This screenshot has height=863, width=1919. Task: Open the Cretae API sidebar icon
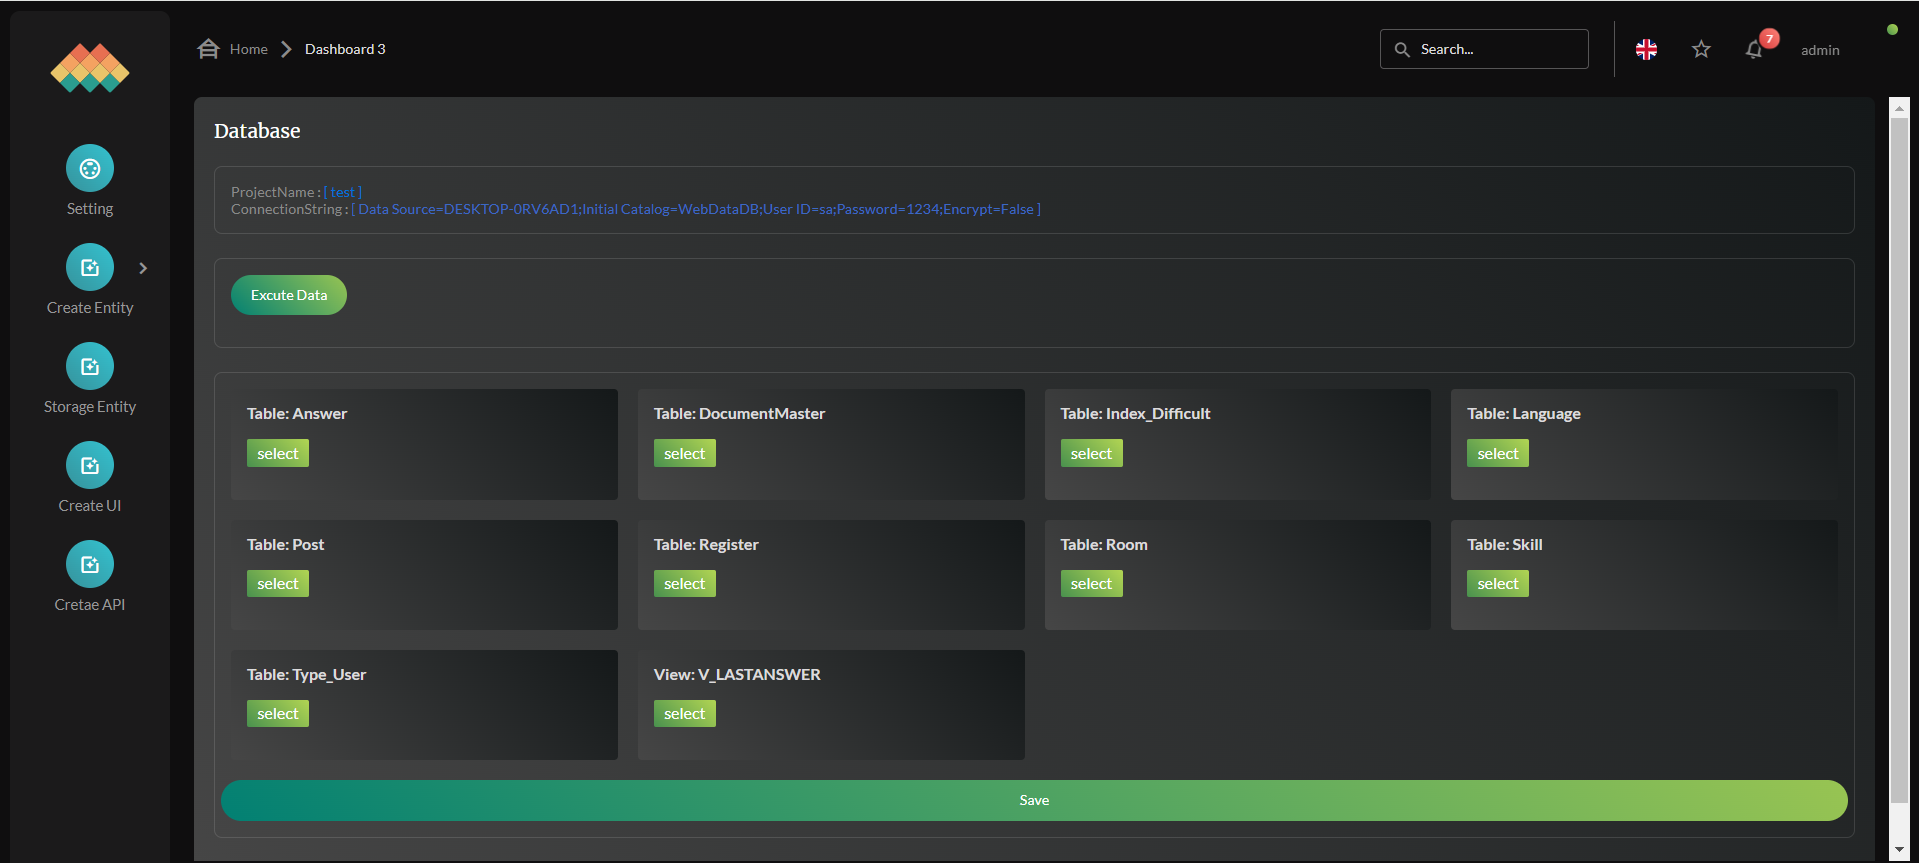(90, 564)
